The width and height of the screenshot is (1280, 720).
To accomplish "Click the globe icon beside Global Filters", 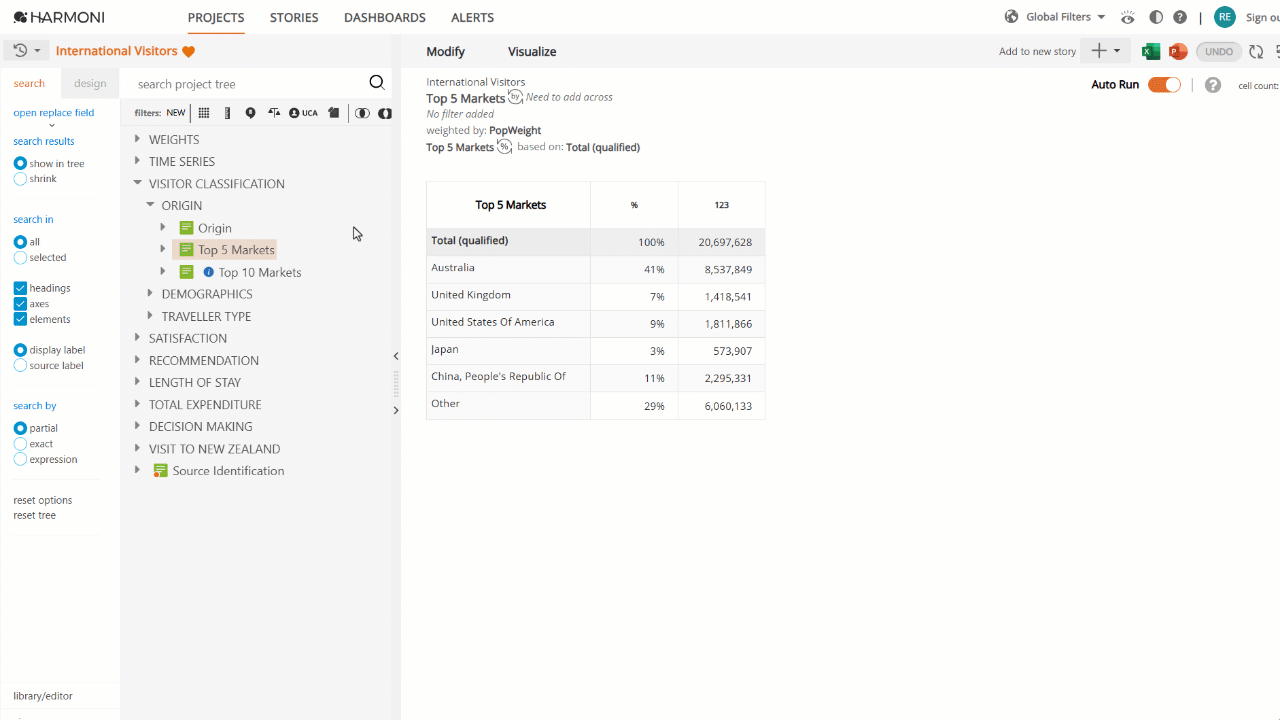I will click(x=1012, y=17).
